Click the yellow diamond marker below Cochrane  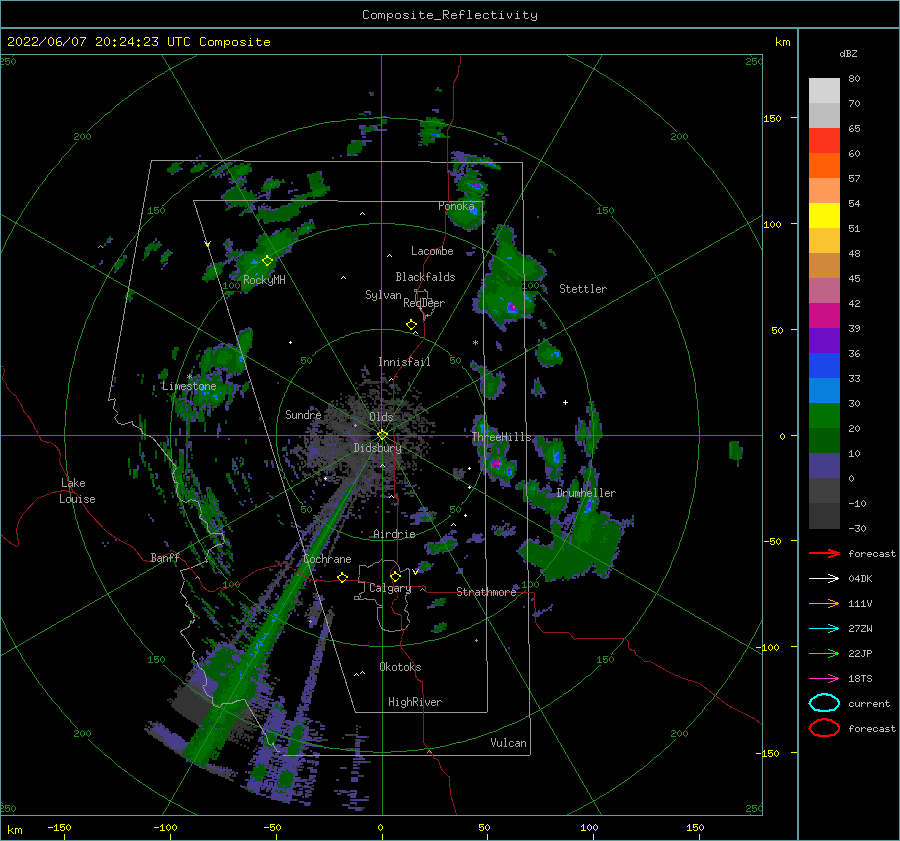[x=342, y=577]
